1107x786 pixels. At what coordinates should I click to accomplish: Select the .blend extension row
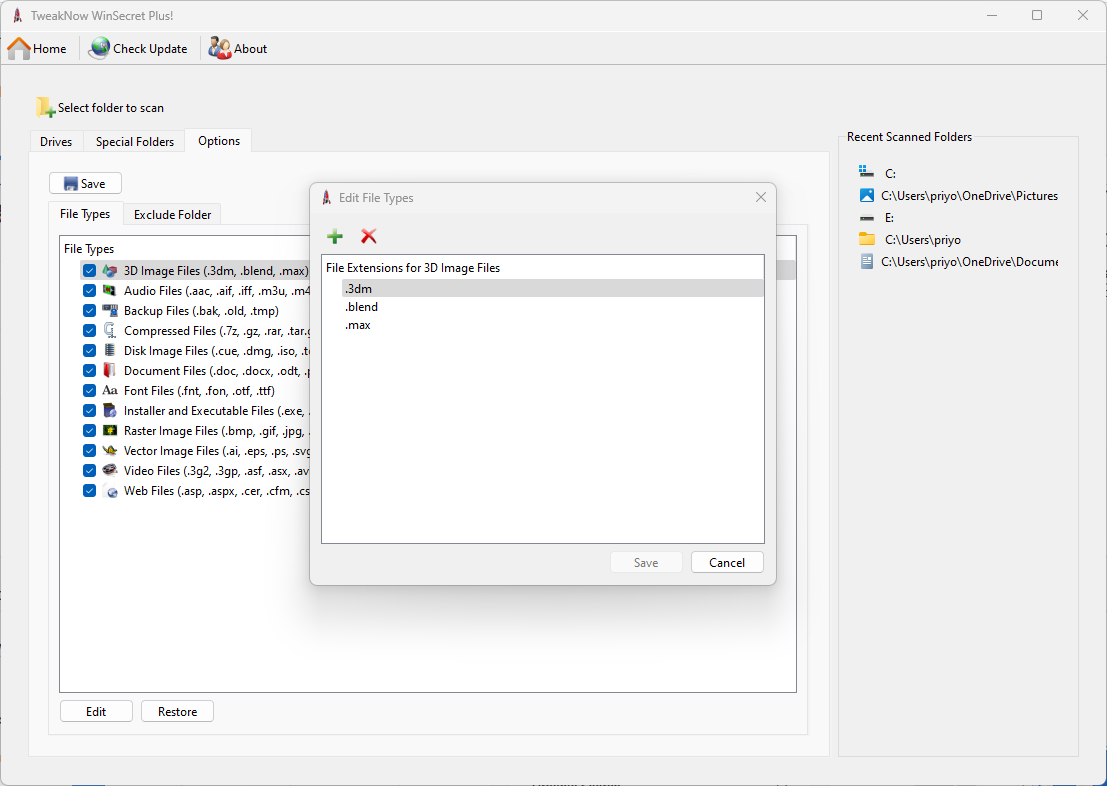click(x=552, y=306)
